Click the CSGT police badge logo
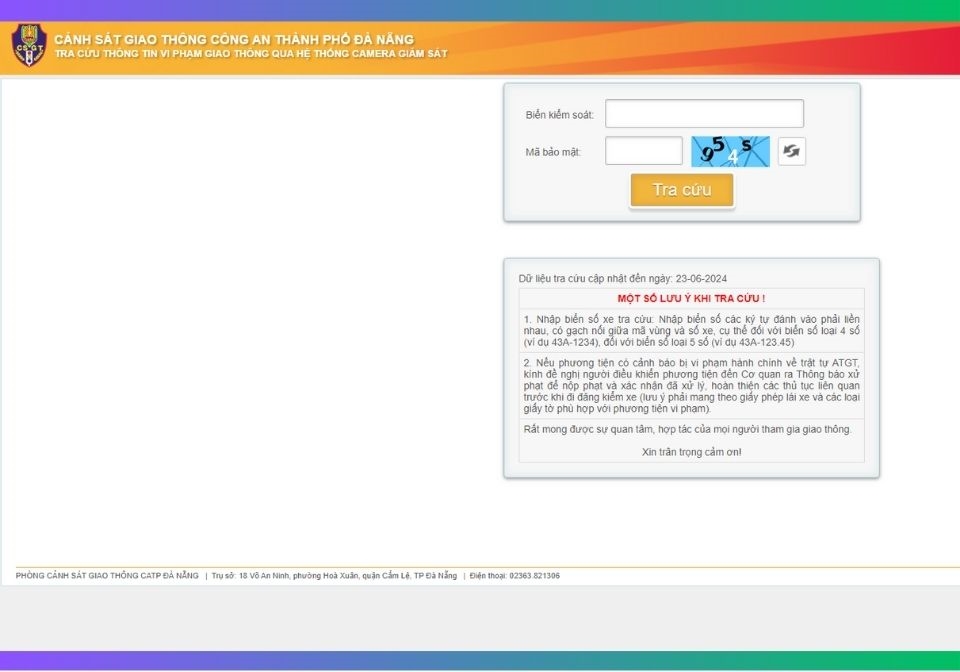 coord(28,46)
